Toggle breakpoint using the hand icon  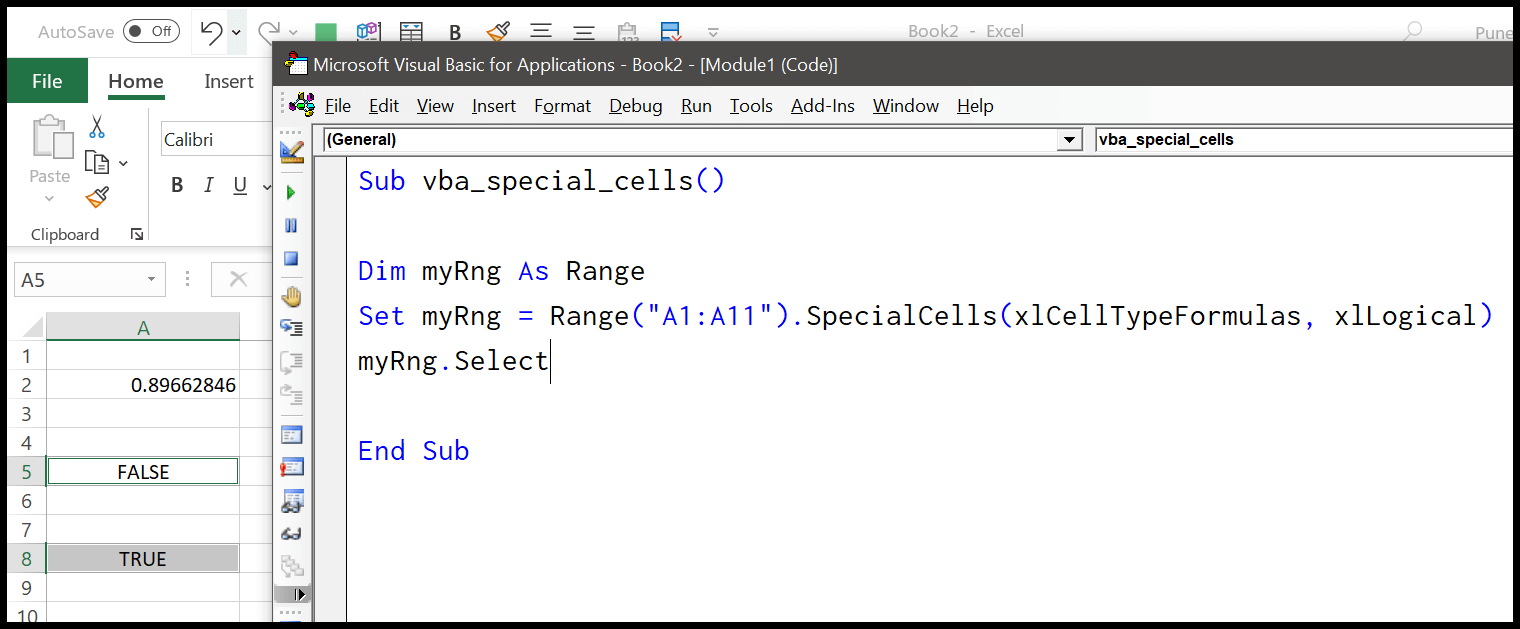pyautogui.click(x=292, y=296)
